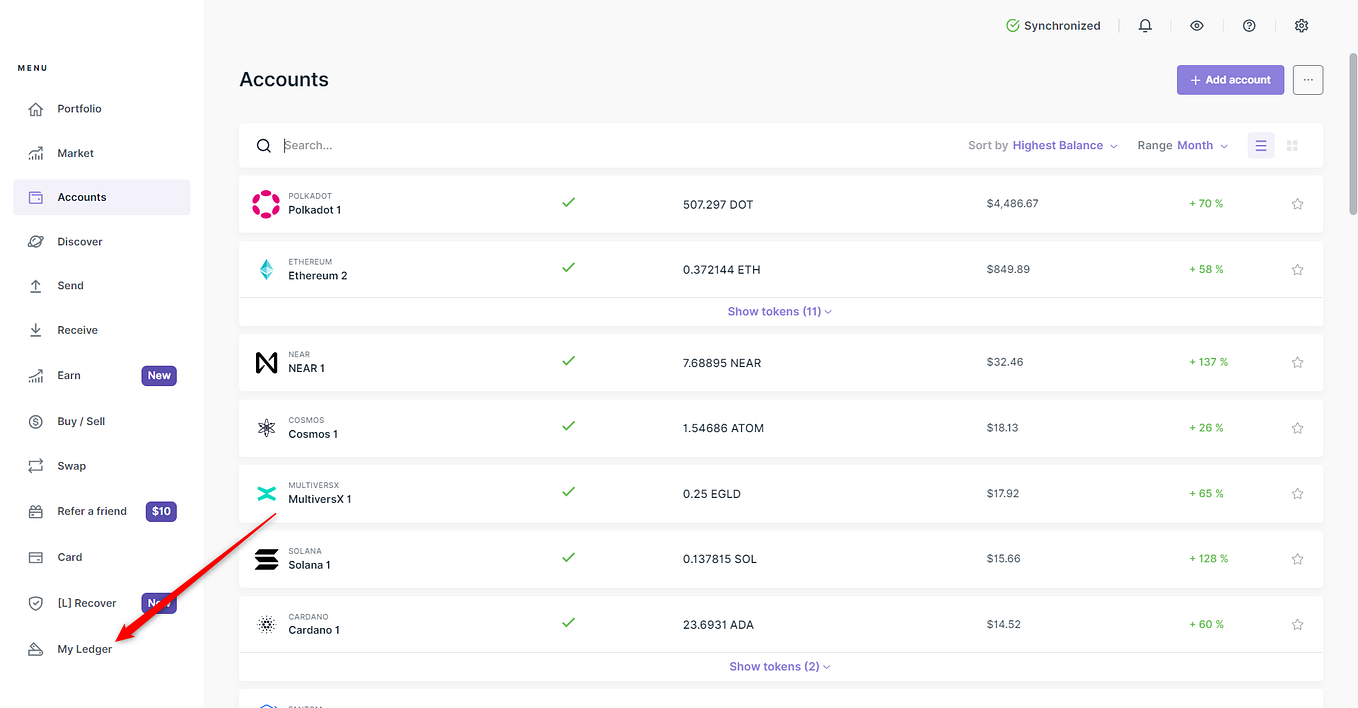Image resolution: width=1358 pixels, height=708 pixels.
Task: Open My Ledger in the menu
Action: click(102, 650)
